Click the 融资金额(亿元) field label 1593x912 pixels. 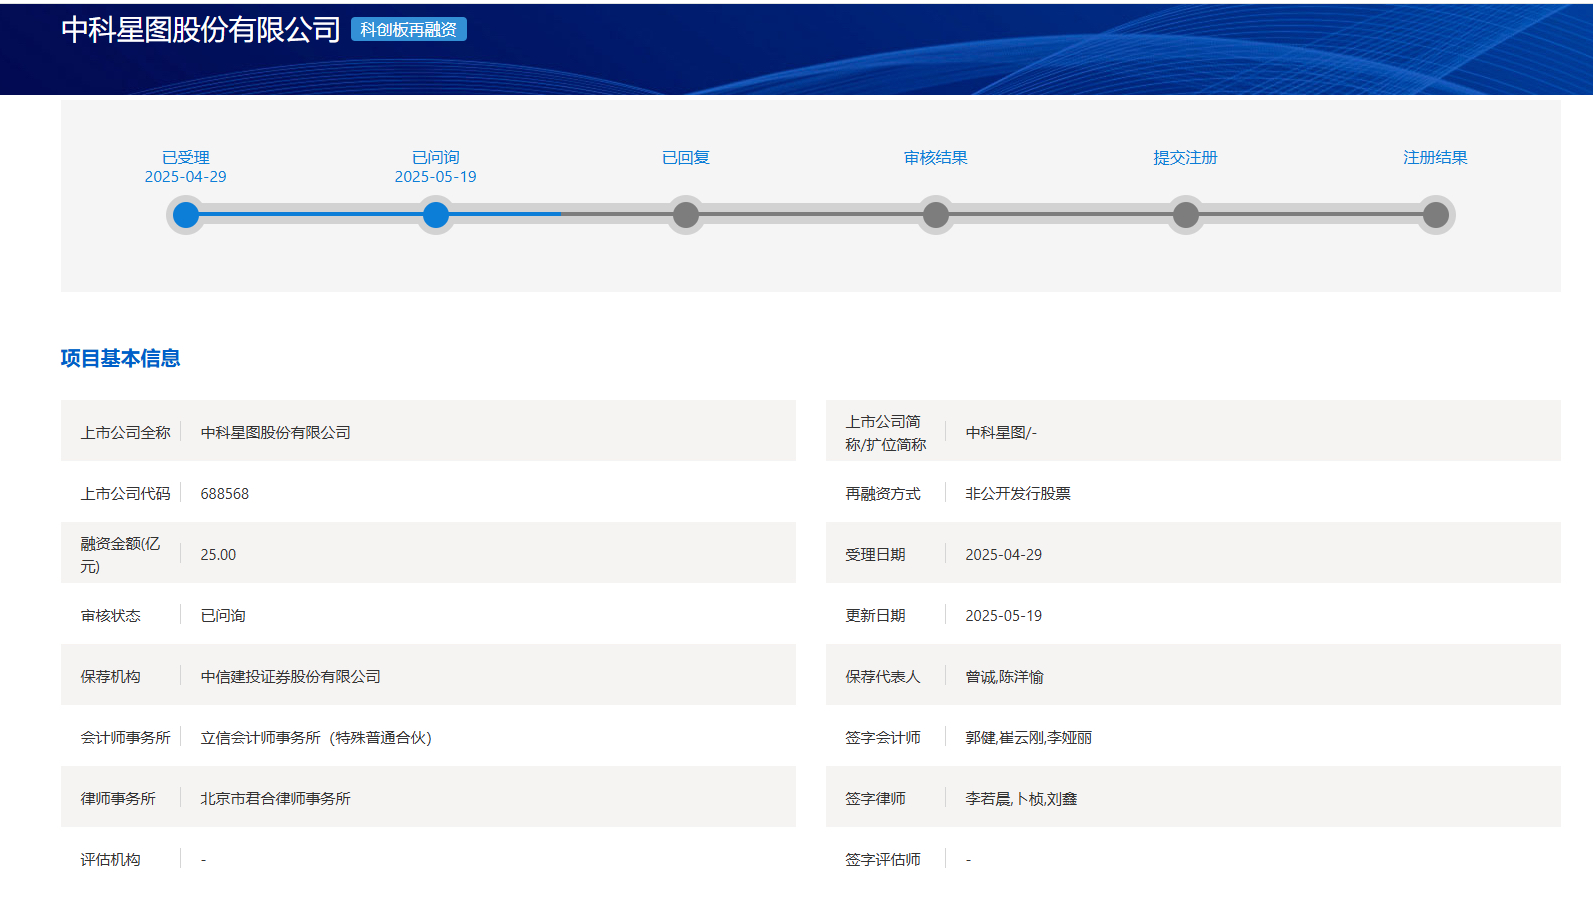121,555
